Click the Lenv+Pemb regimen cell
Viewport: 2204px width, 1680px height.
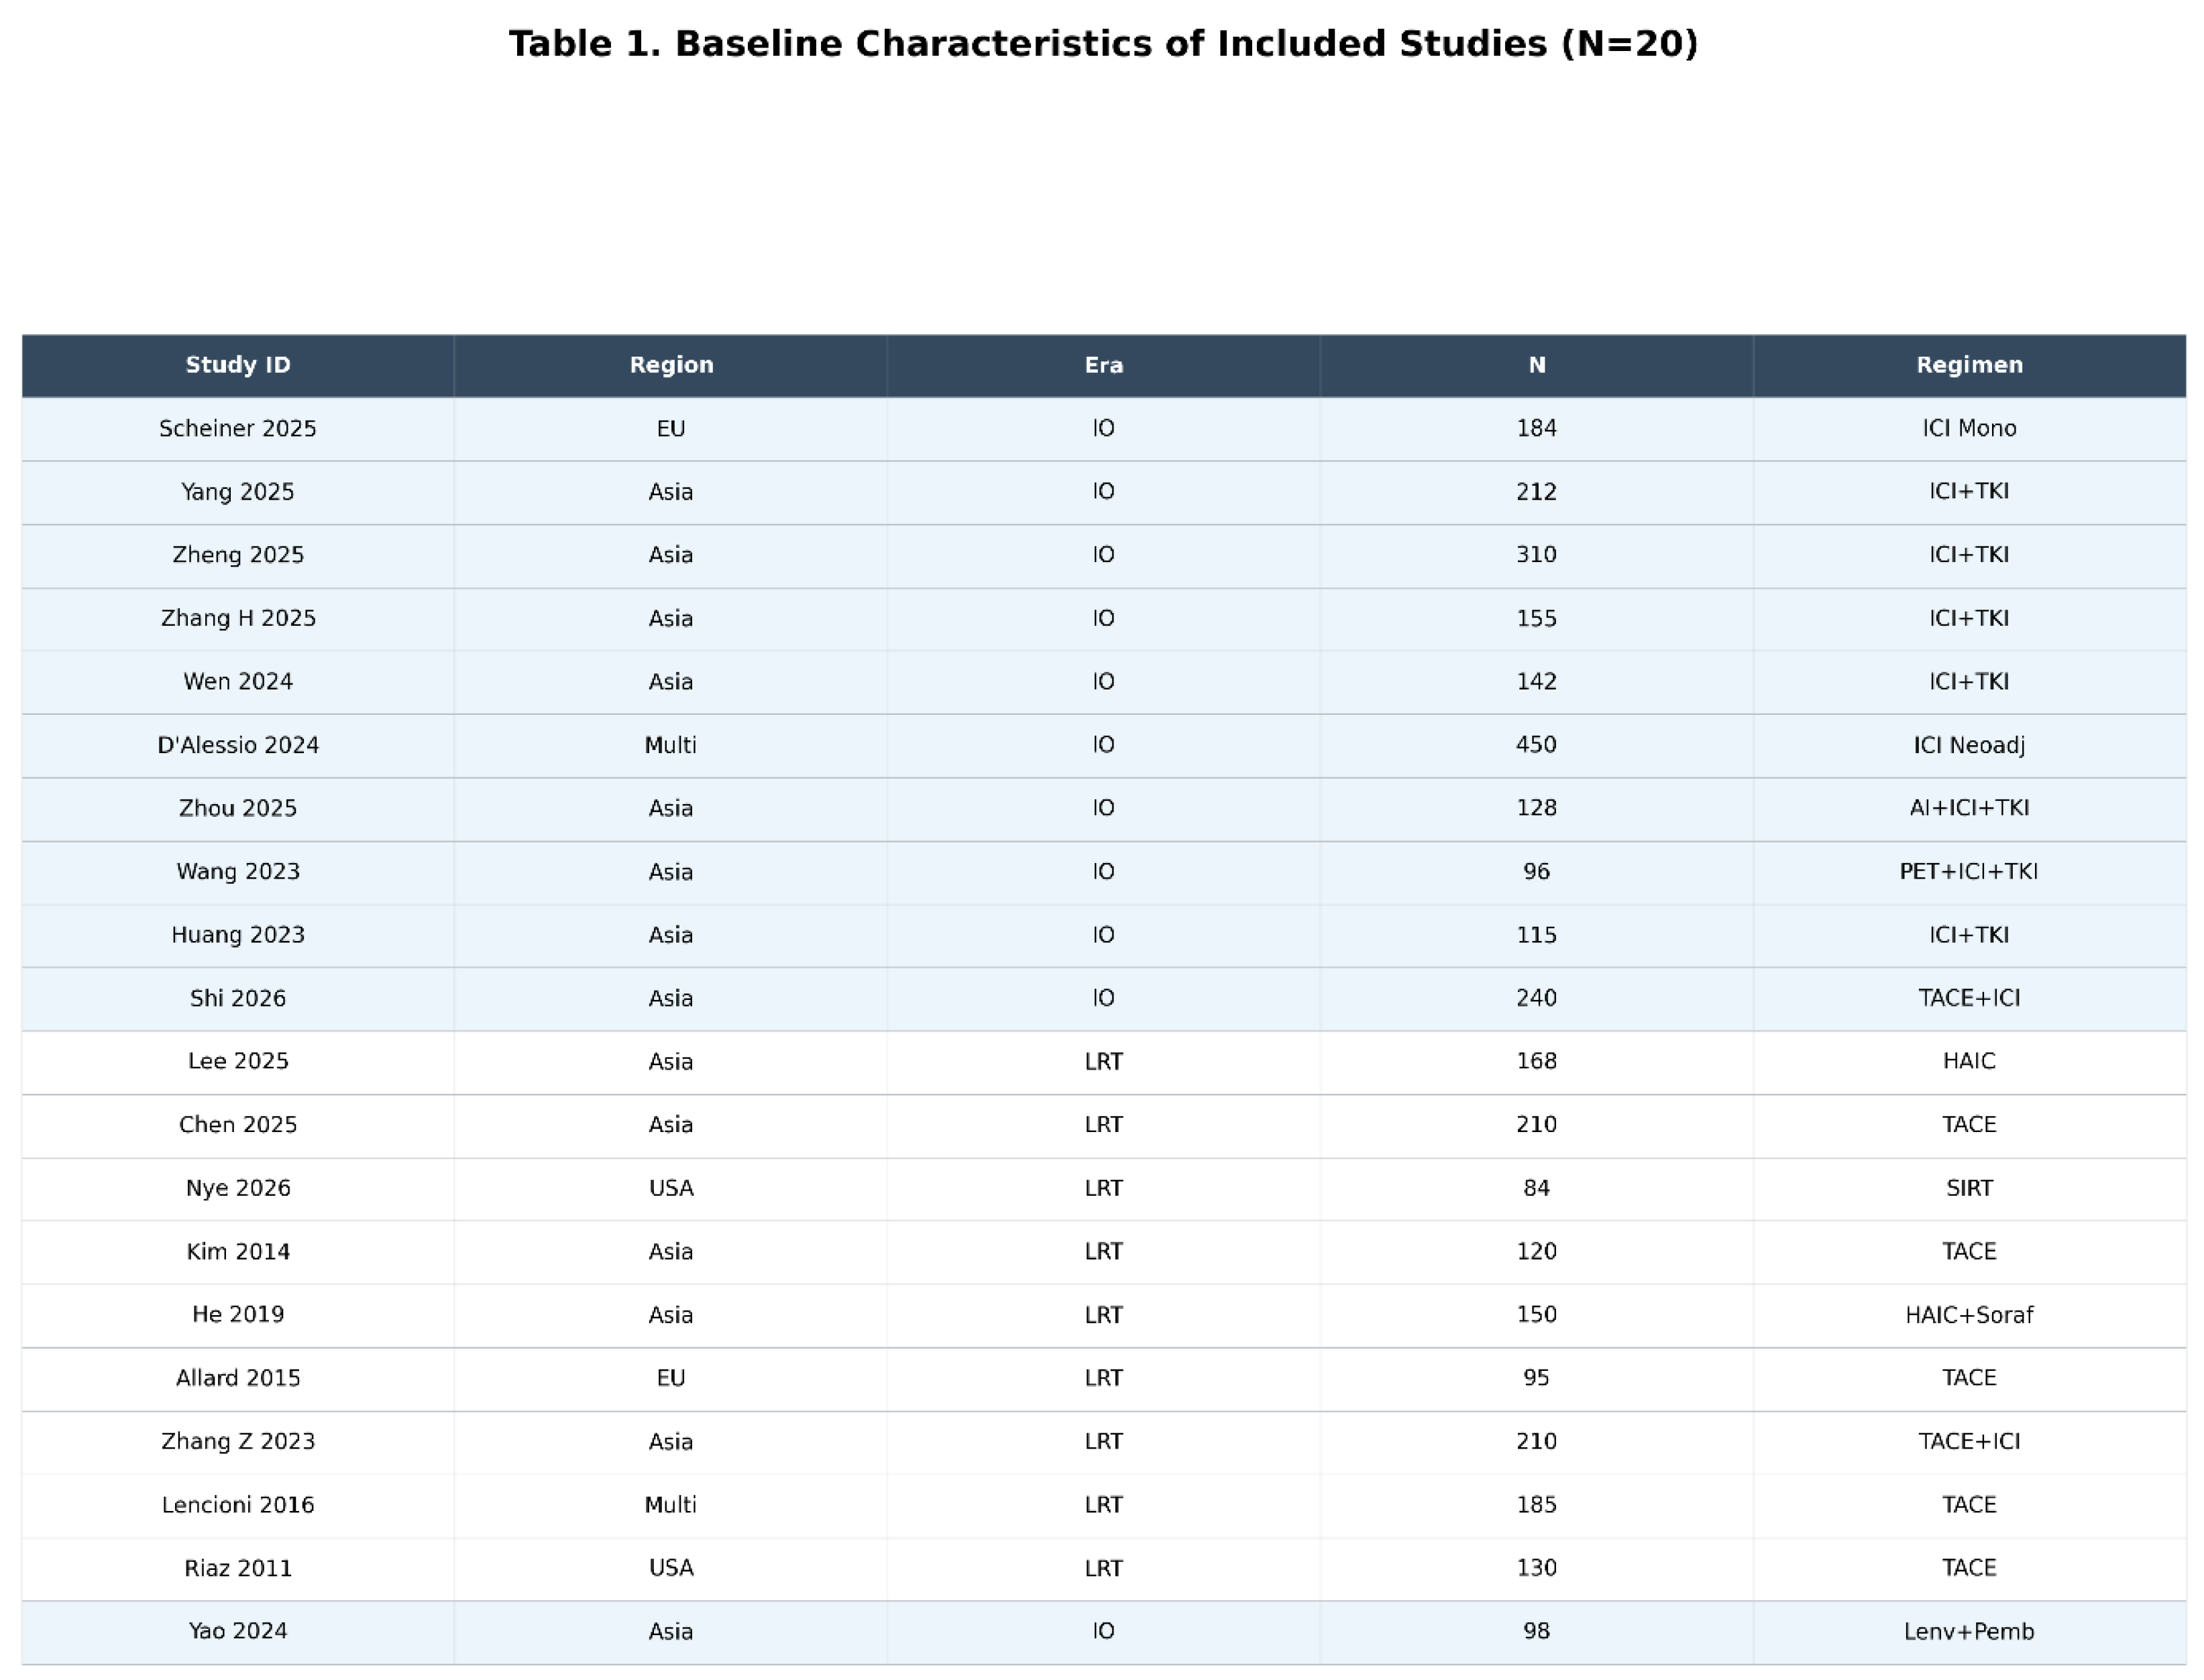pos(1968,1632)
